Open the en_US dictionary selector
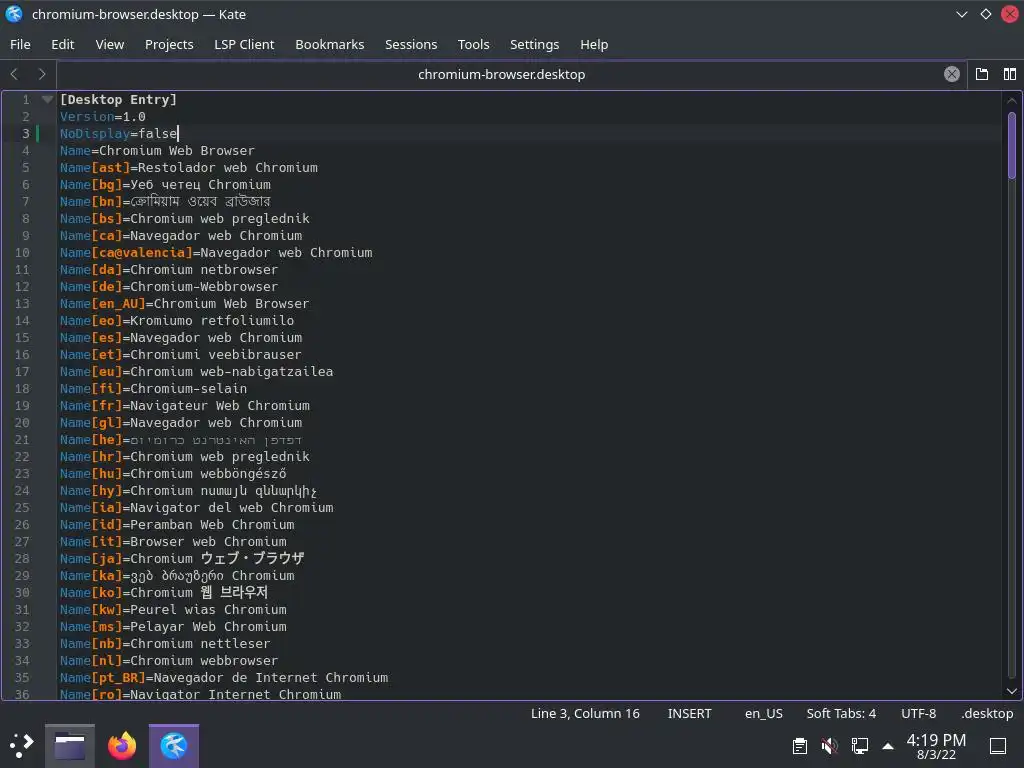 point(763,713)
